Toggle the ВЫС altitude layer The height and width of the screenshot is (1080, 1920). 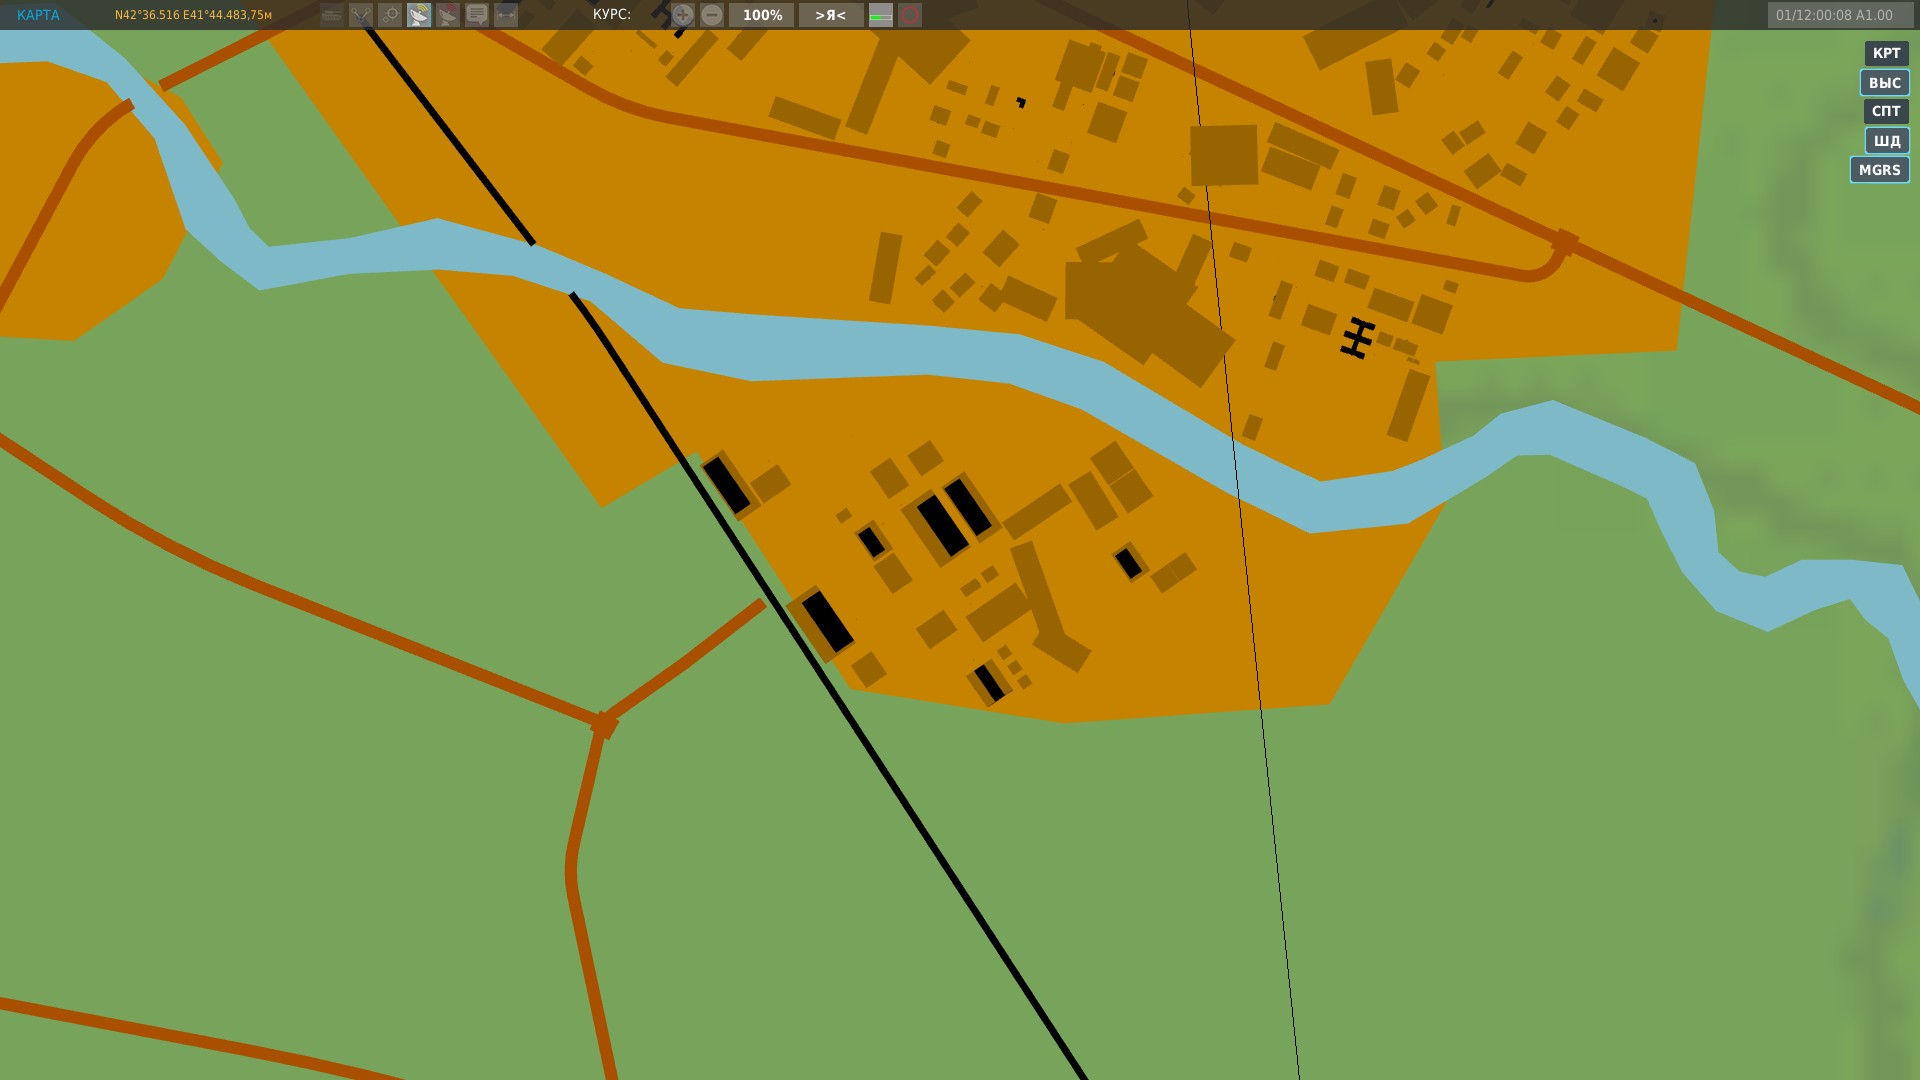(x=1884, y=82)
